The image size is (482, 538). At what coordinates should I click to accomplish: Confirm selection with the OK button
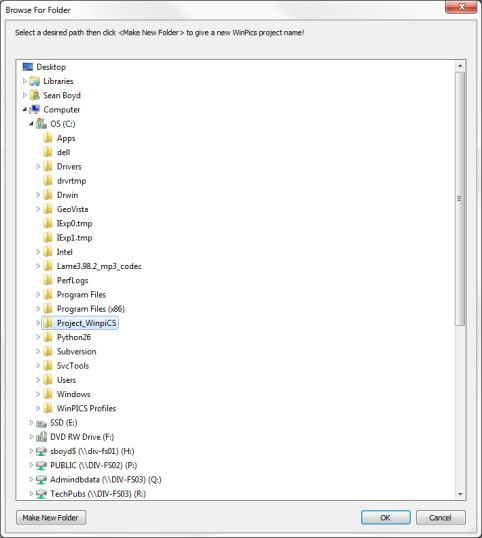(x=386, y=517)
